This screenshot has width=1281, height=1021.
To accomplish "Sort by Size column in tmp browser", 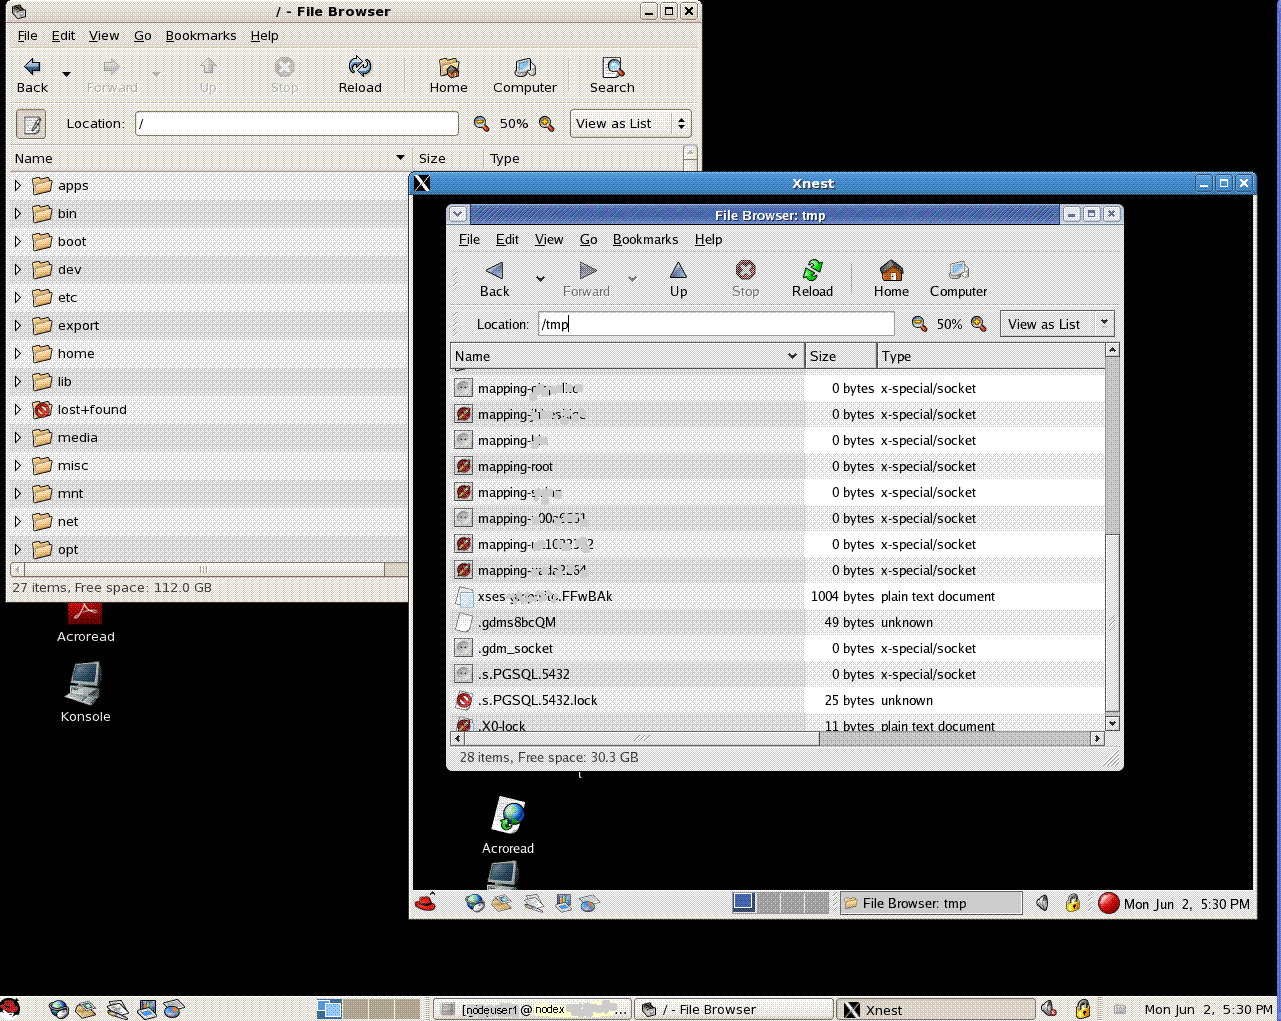I will tap(840, 356).
